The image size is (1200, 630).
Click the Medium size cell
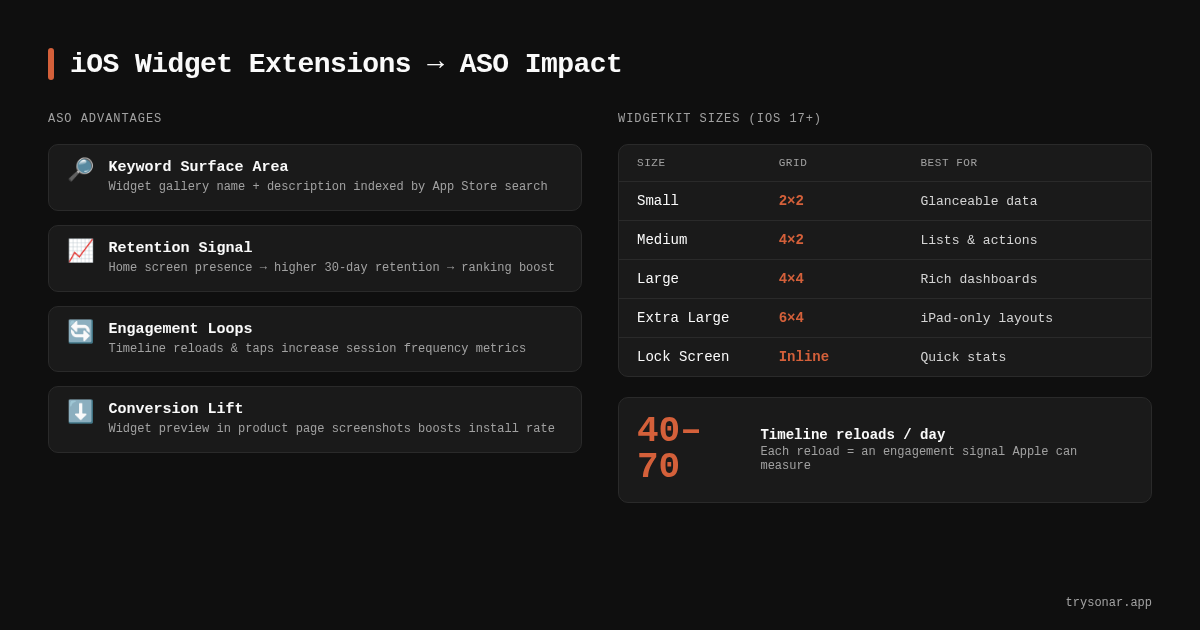tap(662, 240)
